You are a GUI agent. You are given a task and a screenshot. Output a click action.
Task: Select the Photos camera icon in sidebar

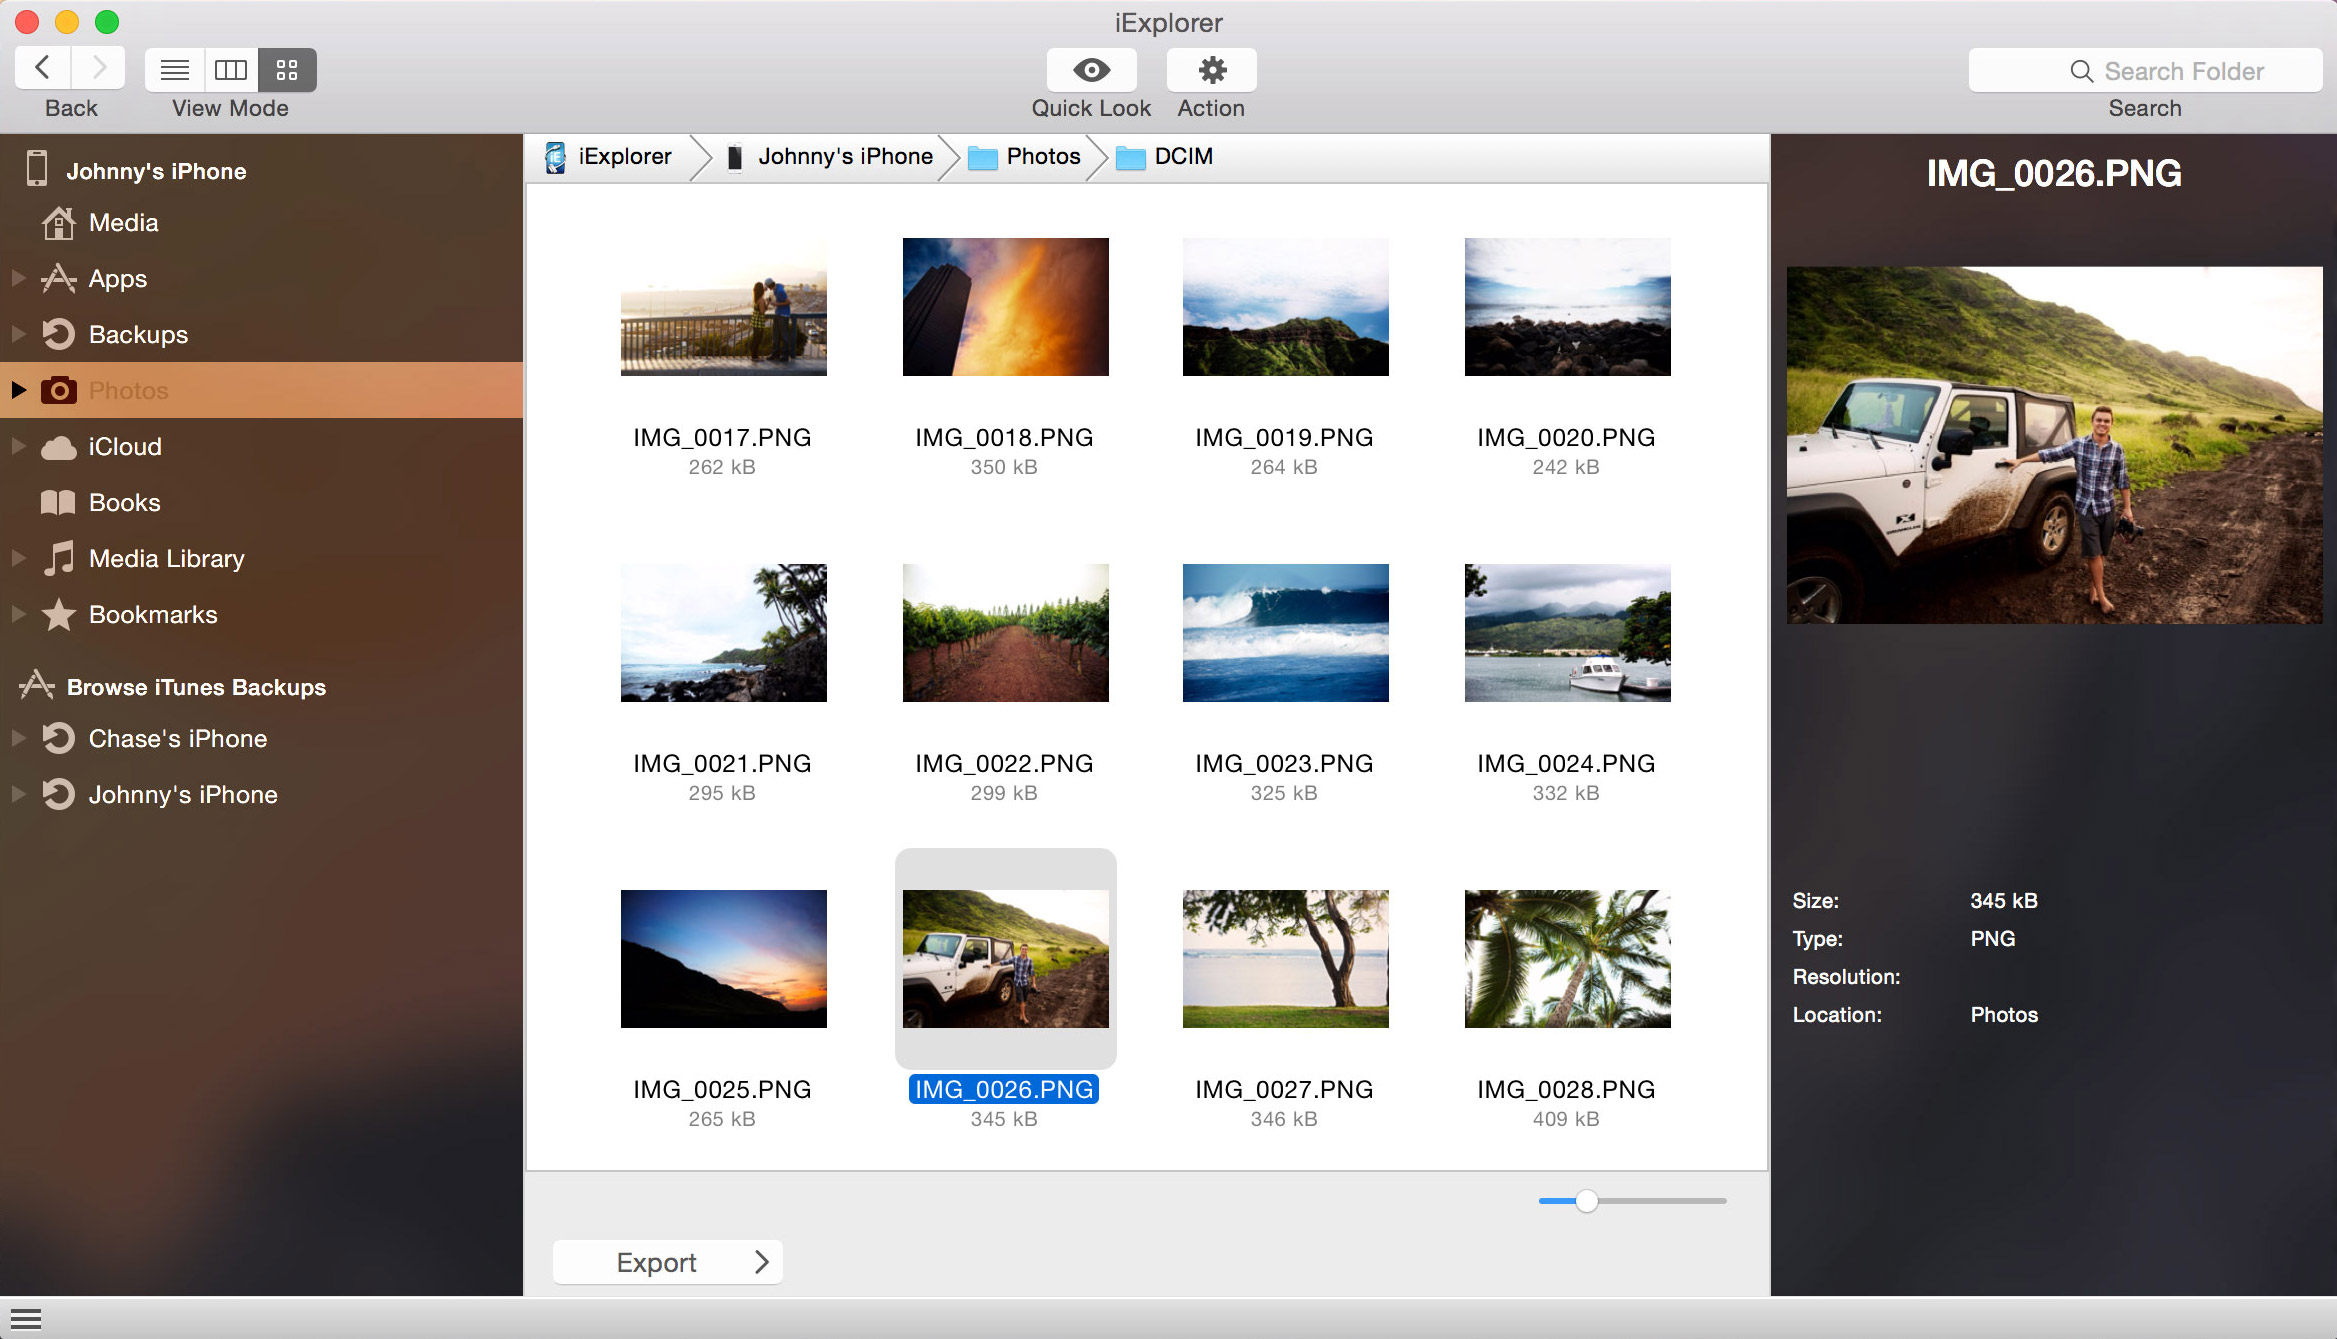(59, 390)
